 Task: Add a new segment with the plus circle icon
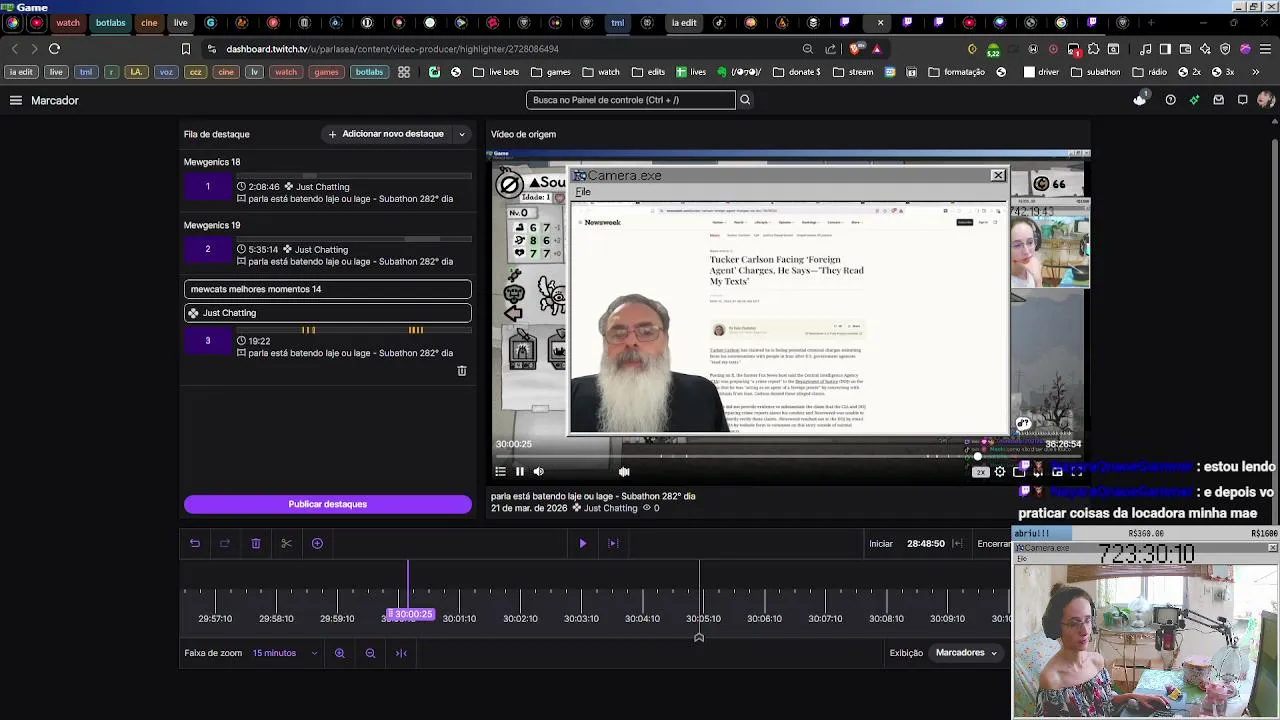point(317,544)
